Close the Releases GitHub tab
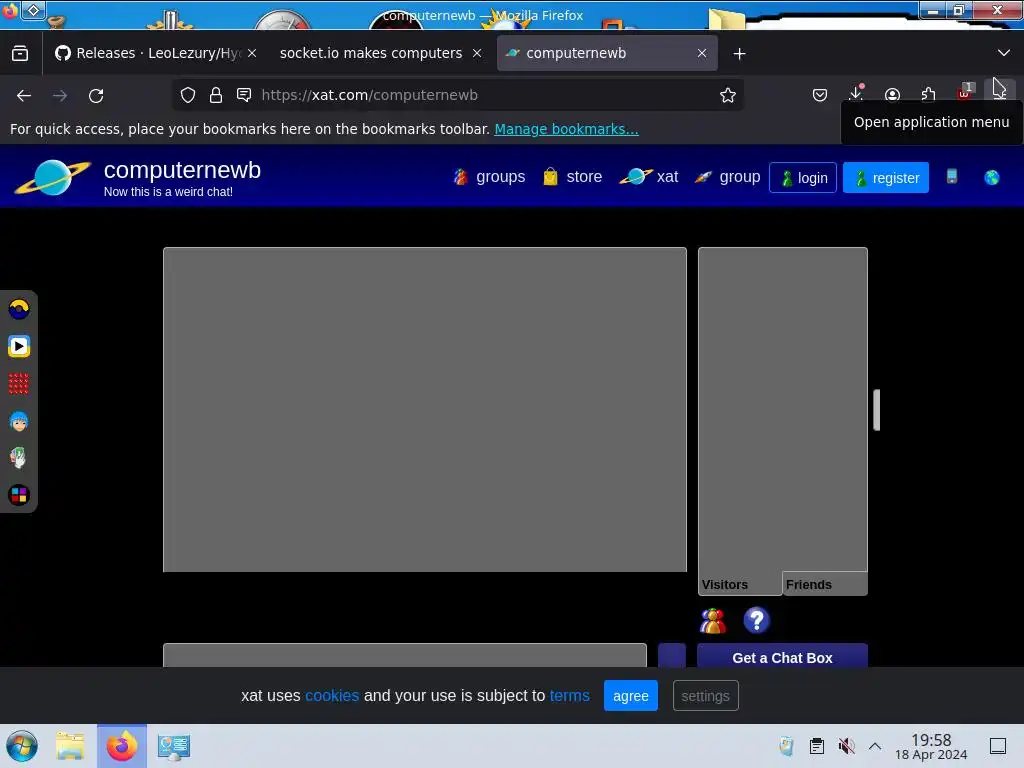Screen dimensions: 1024x768 252,53
